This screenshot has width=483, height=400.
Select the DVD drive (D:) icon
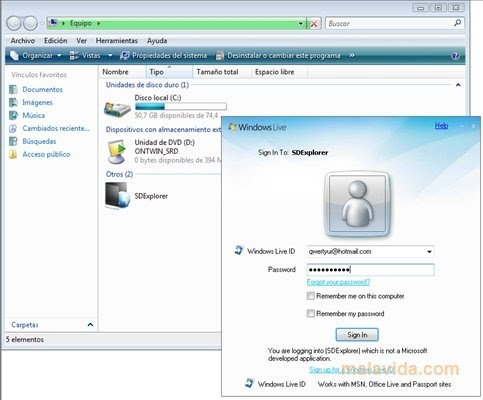pyautogui.click(x=117, y=152)
